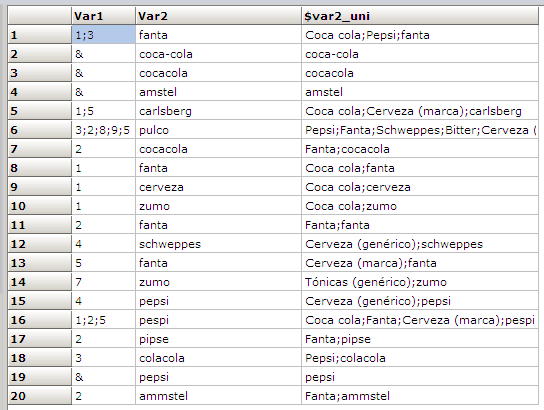Screen dimensions: 544x410
Task: Click Var1 cell containing 1;2;5
Action: pyautogui.click(x=103, y=320)
